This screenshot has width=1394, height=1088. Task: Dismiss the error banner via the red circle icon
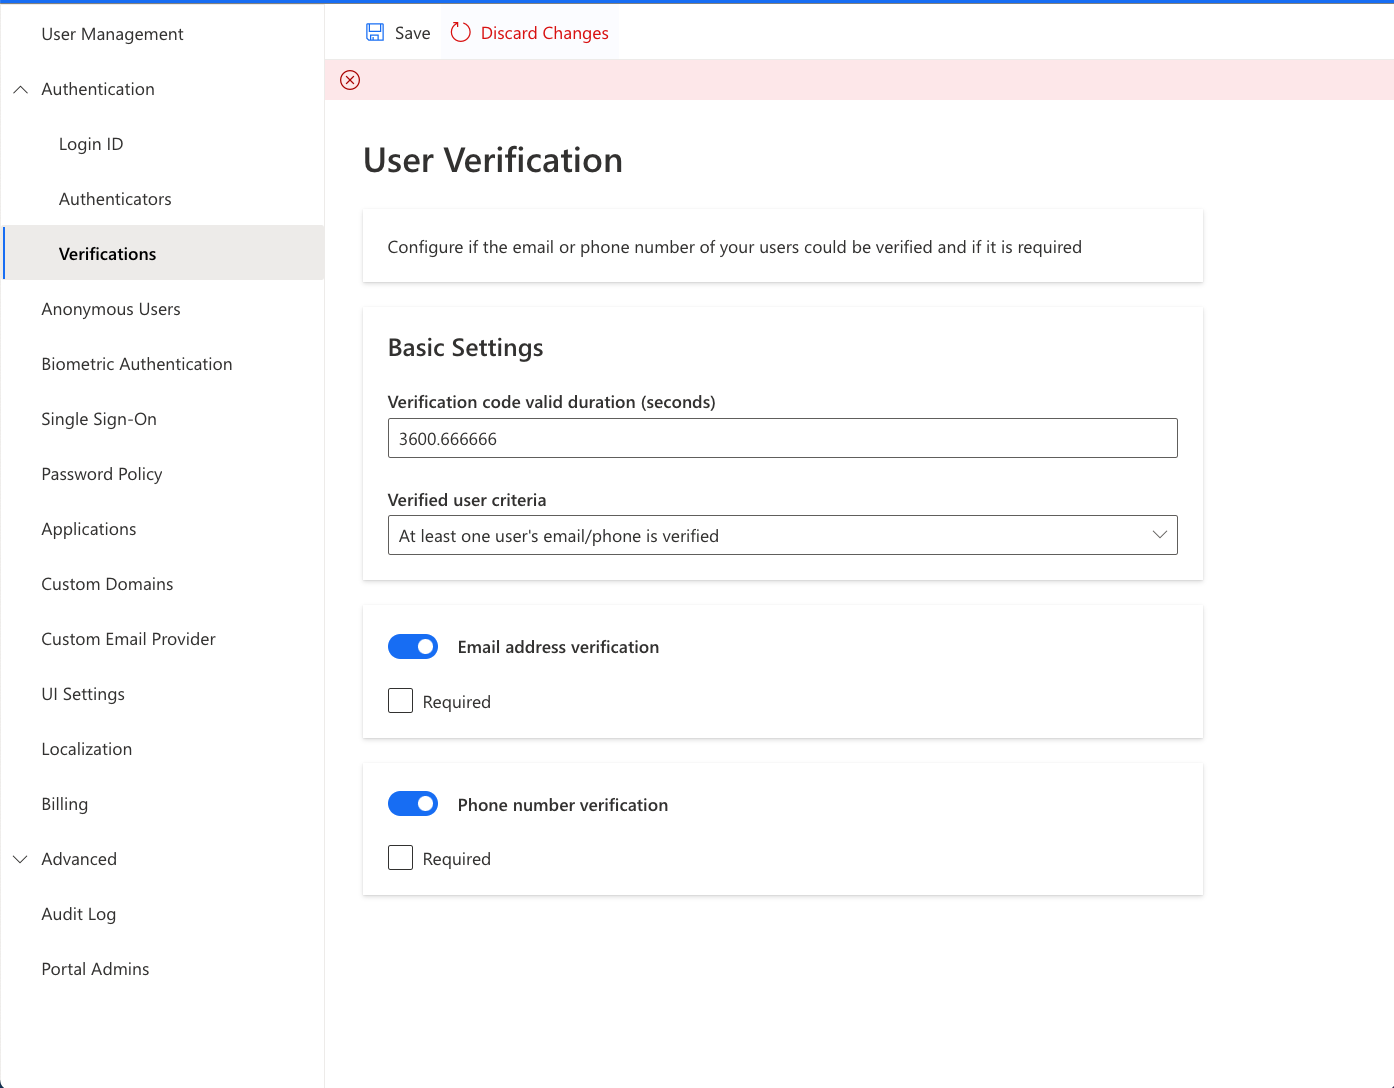[x=349, y=80]
